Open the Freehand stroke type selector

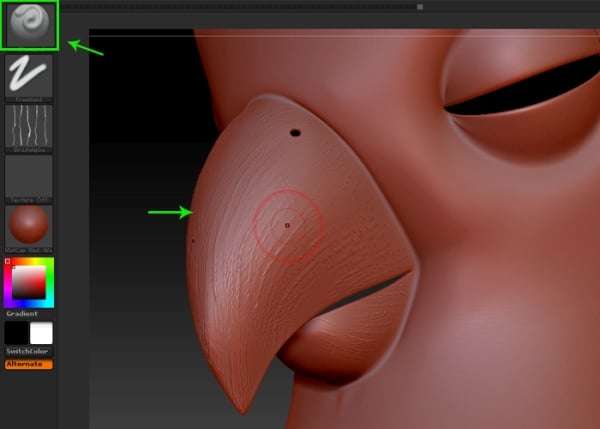tap(29, 78)
